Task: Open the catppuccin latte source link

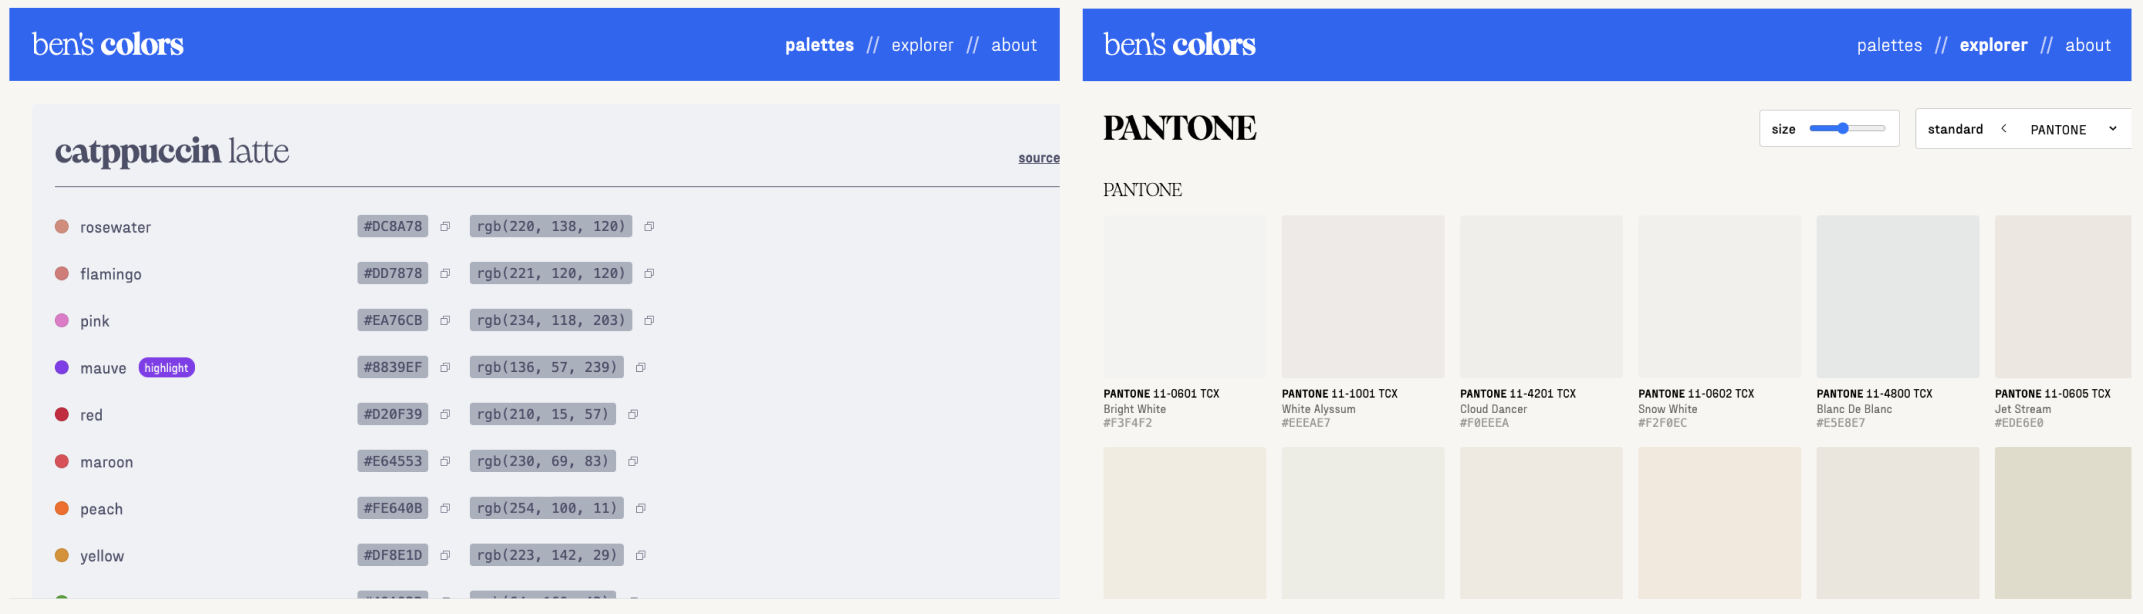Action: (1038, 158)
